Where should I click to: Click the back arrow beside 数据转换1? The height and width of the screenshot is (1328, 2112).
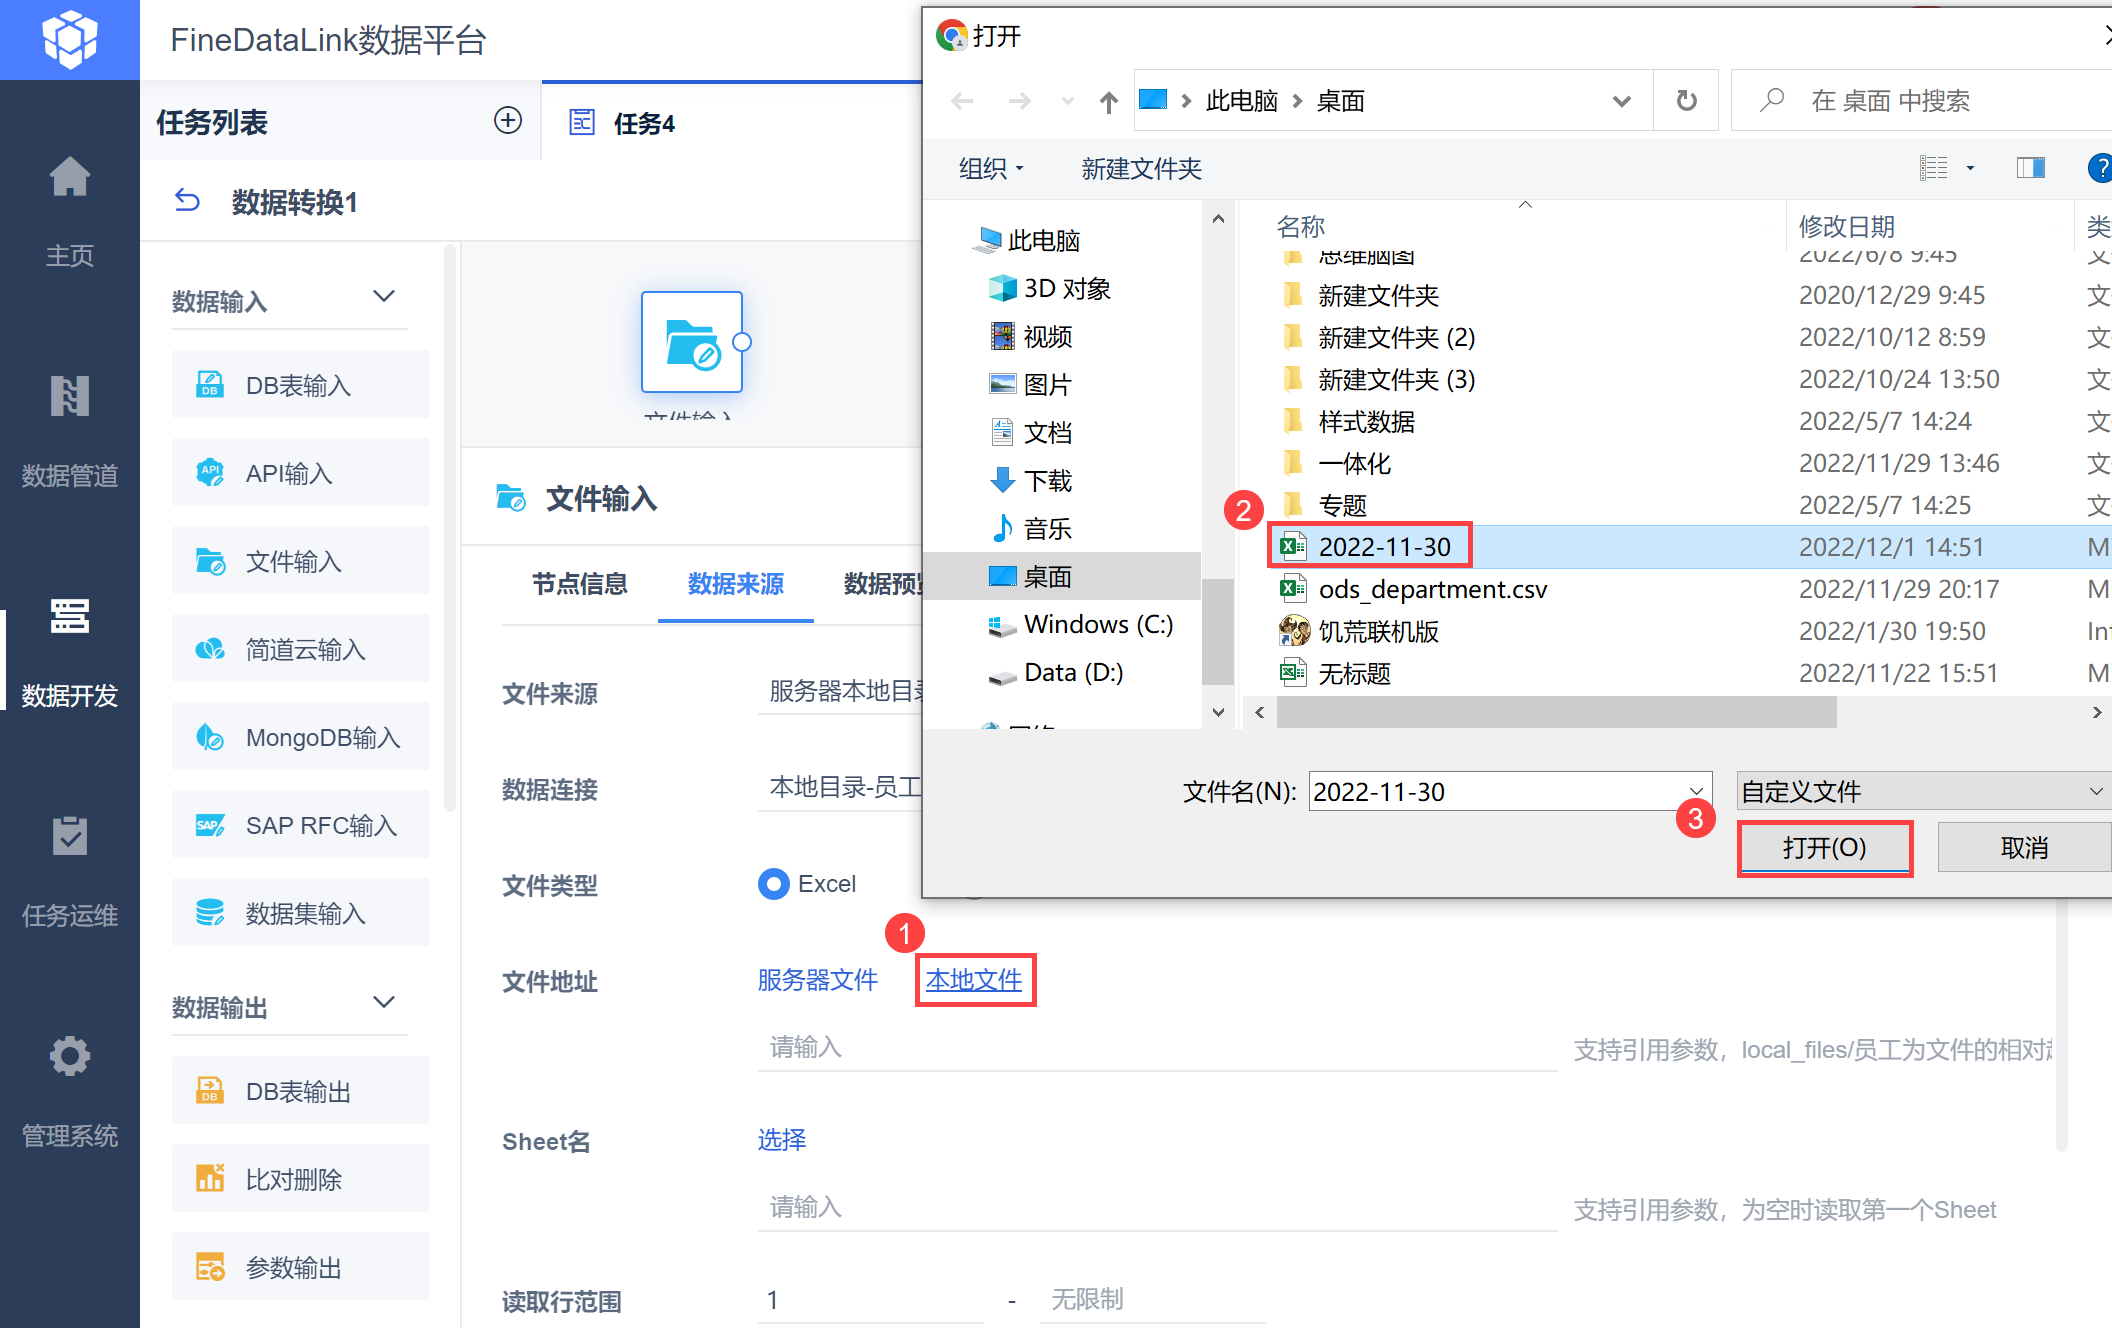click(x=187, y=201)
